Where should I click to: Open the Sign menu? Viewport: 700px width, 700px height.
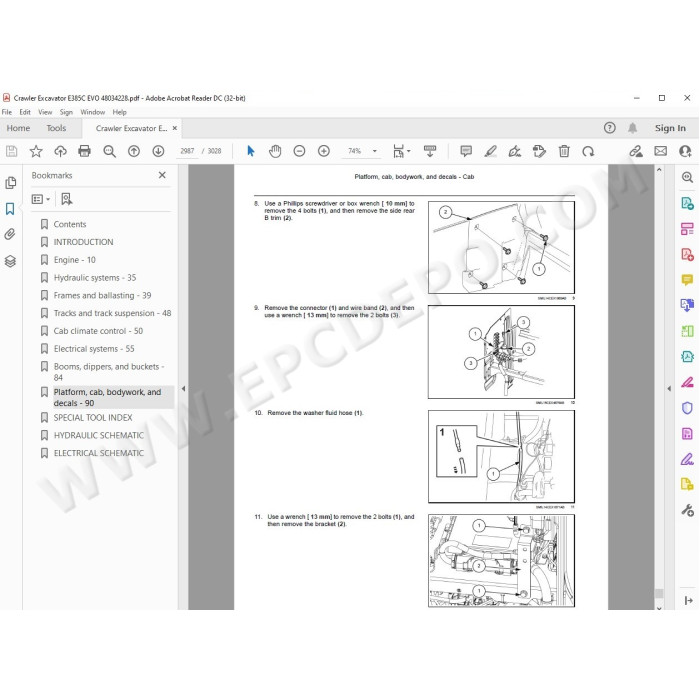click(x=66, y=112)
